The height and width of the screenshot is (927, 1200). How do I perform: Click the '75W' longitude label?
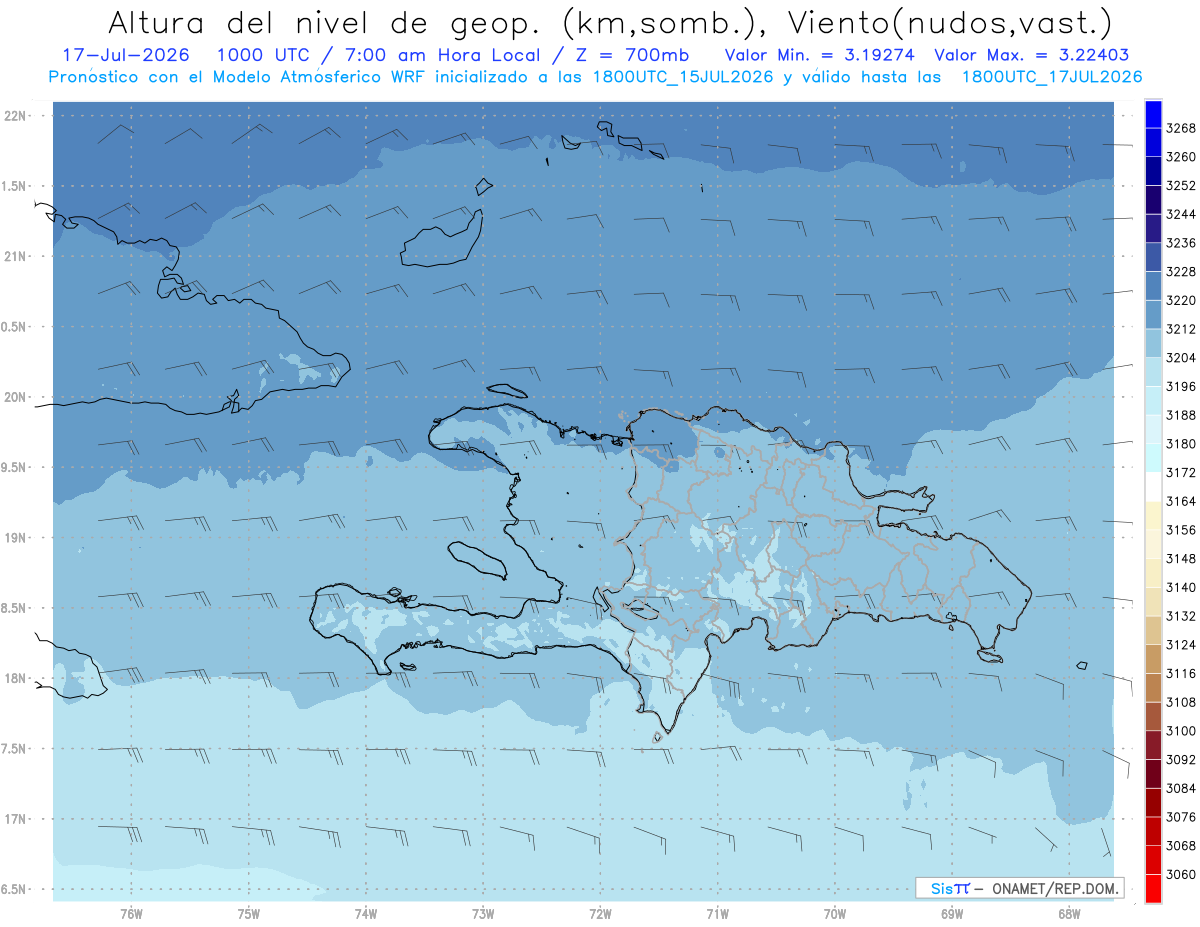[x=249, y=913]
